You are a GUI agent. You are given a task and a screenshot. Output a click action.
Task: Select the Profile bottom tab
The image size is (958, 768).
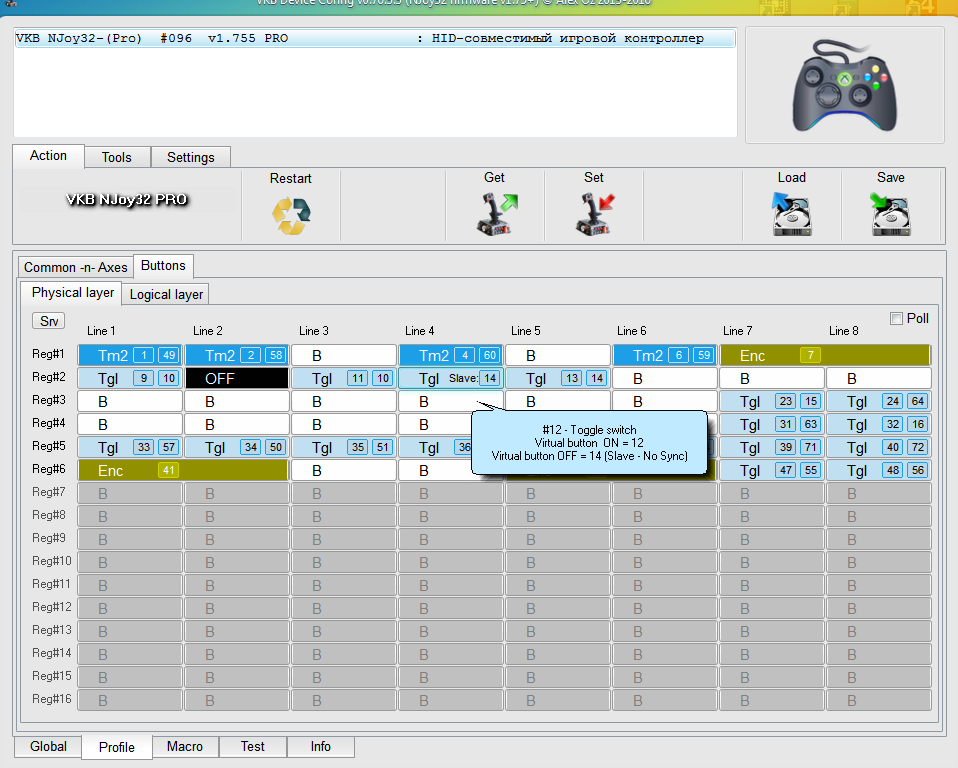117,747
